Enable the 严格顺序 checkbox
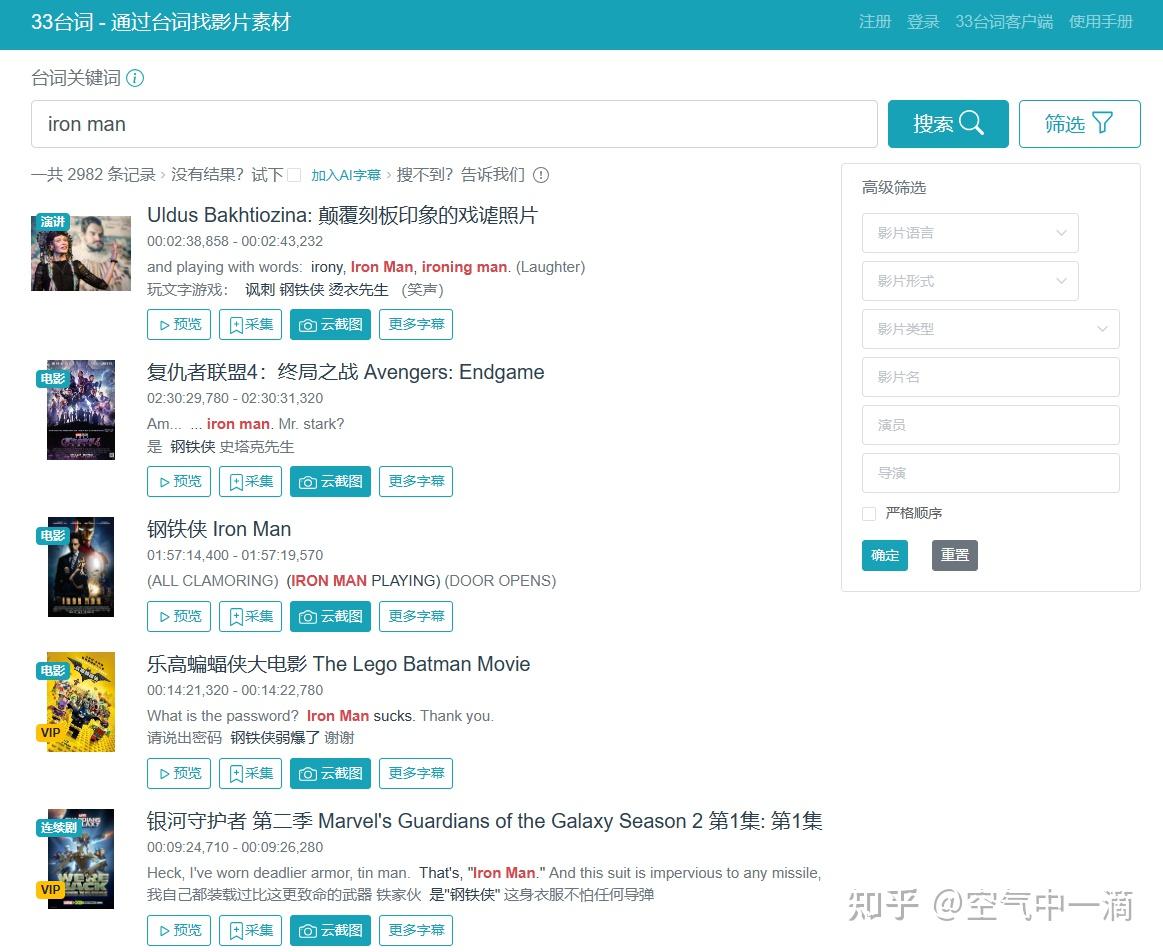 click(869, 514)
